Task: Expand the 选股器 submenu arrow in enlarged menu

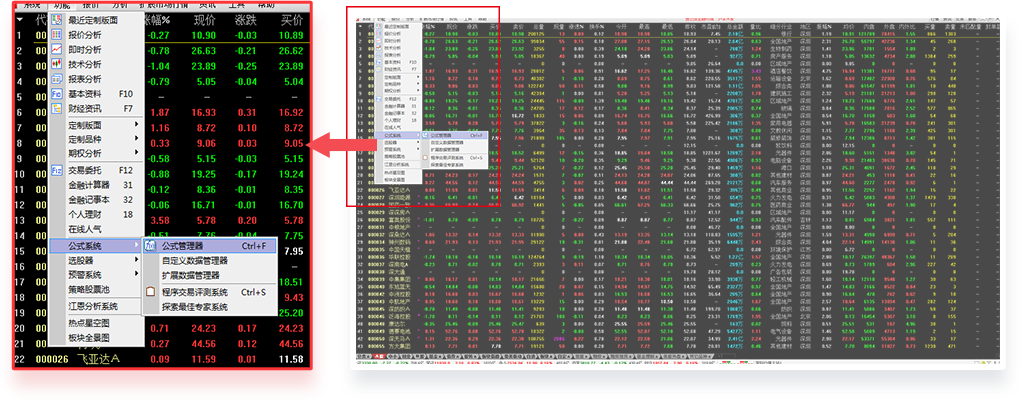Action: pos(137,260)
